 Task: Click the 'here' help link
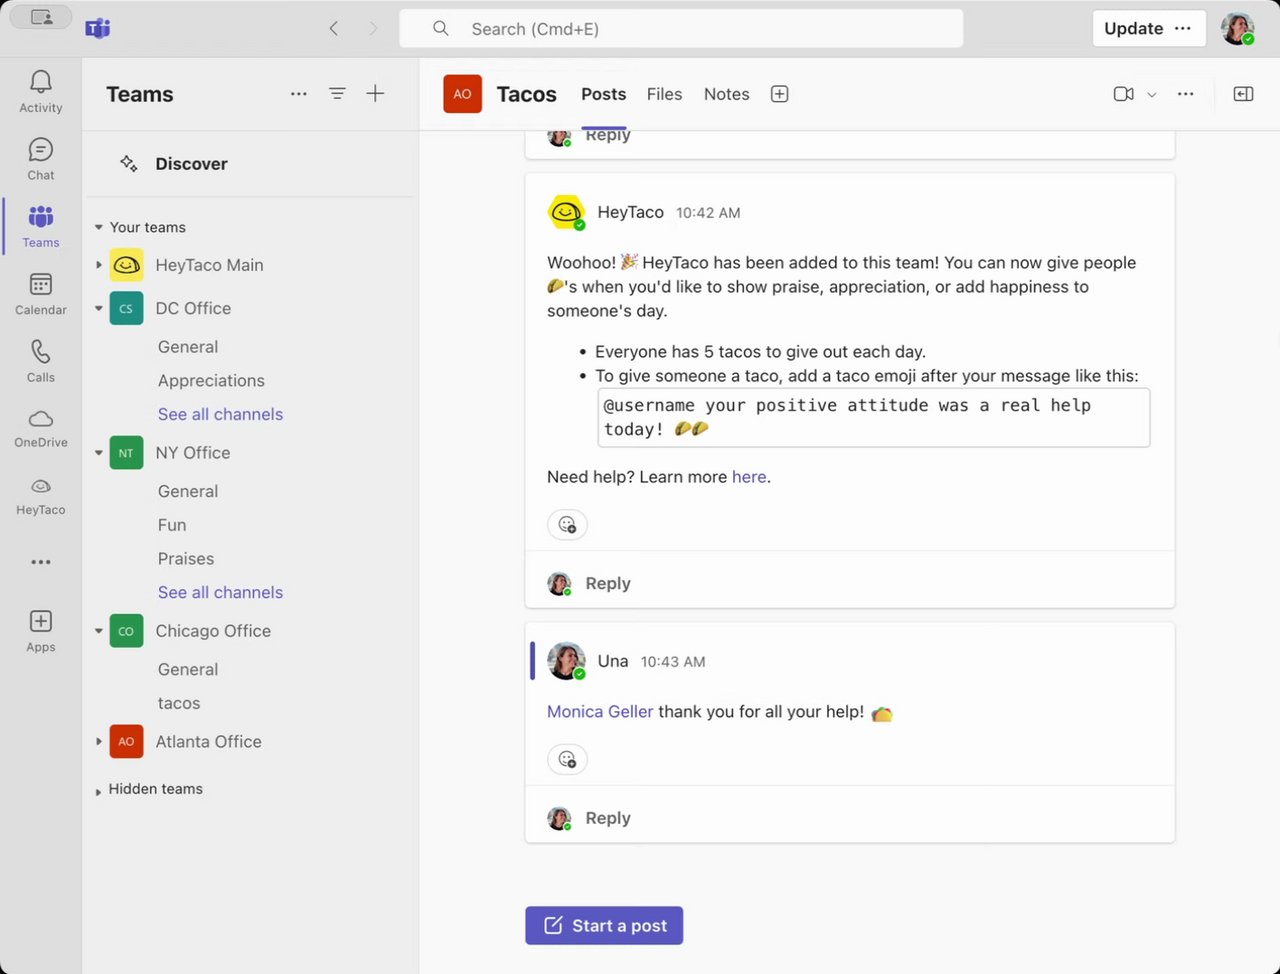749,477
